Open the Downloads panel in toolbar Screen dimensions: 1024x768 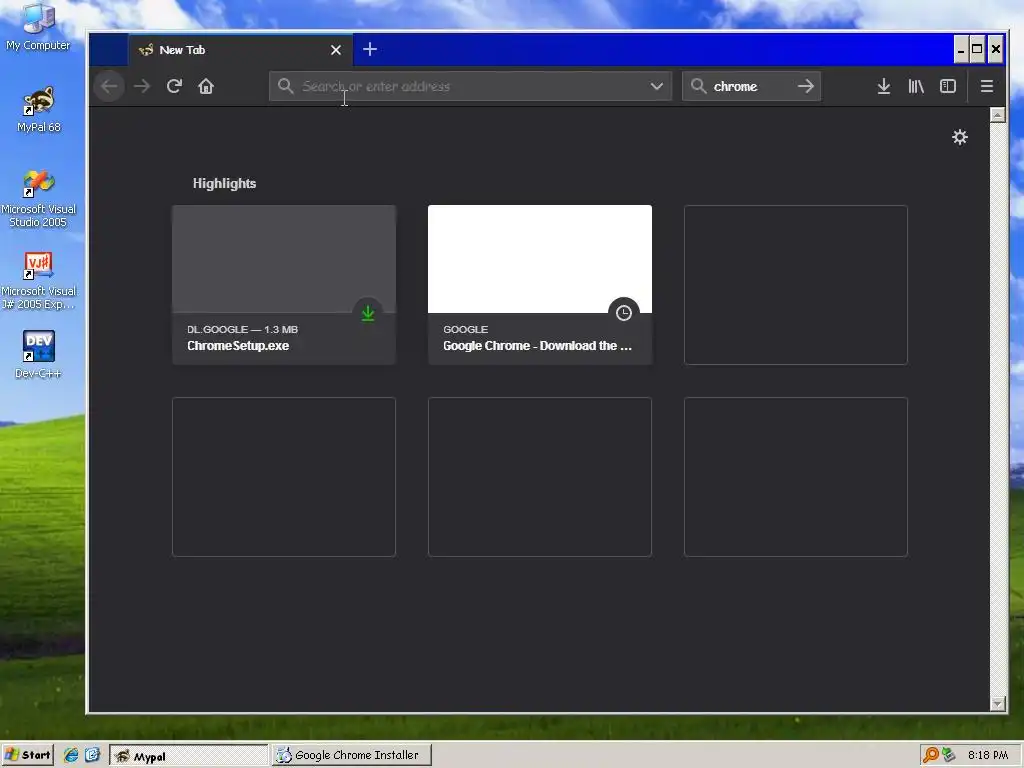tap(884, 86)
